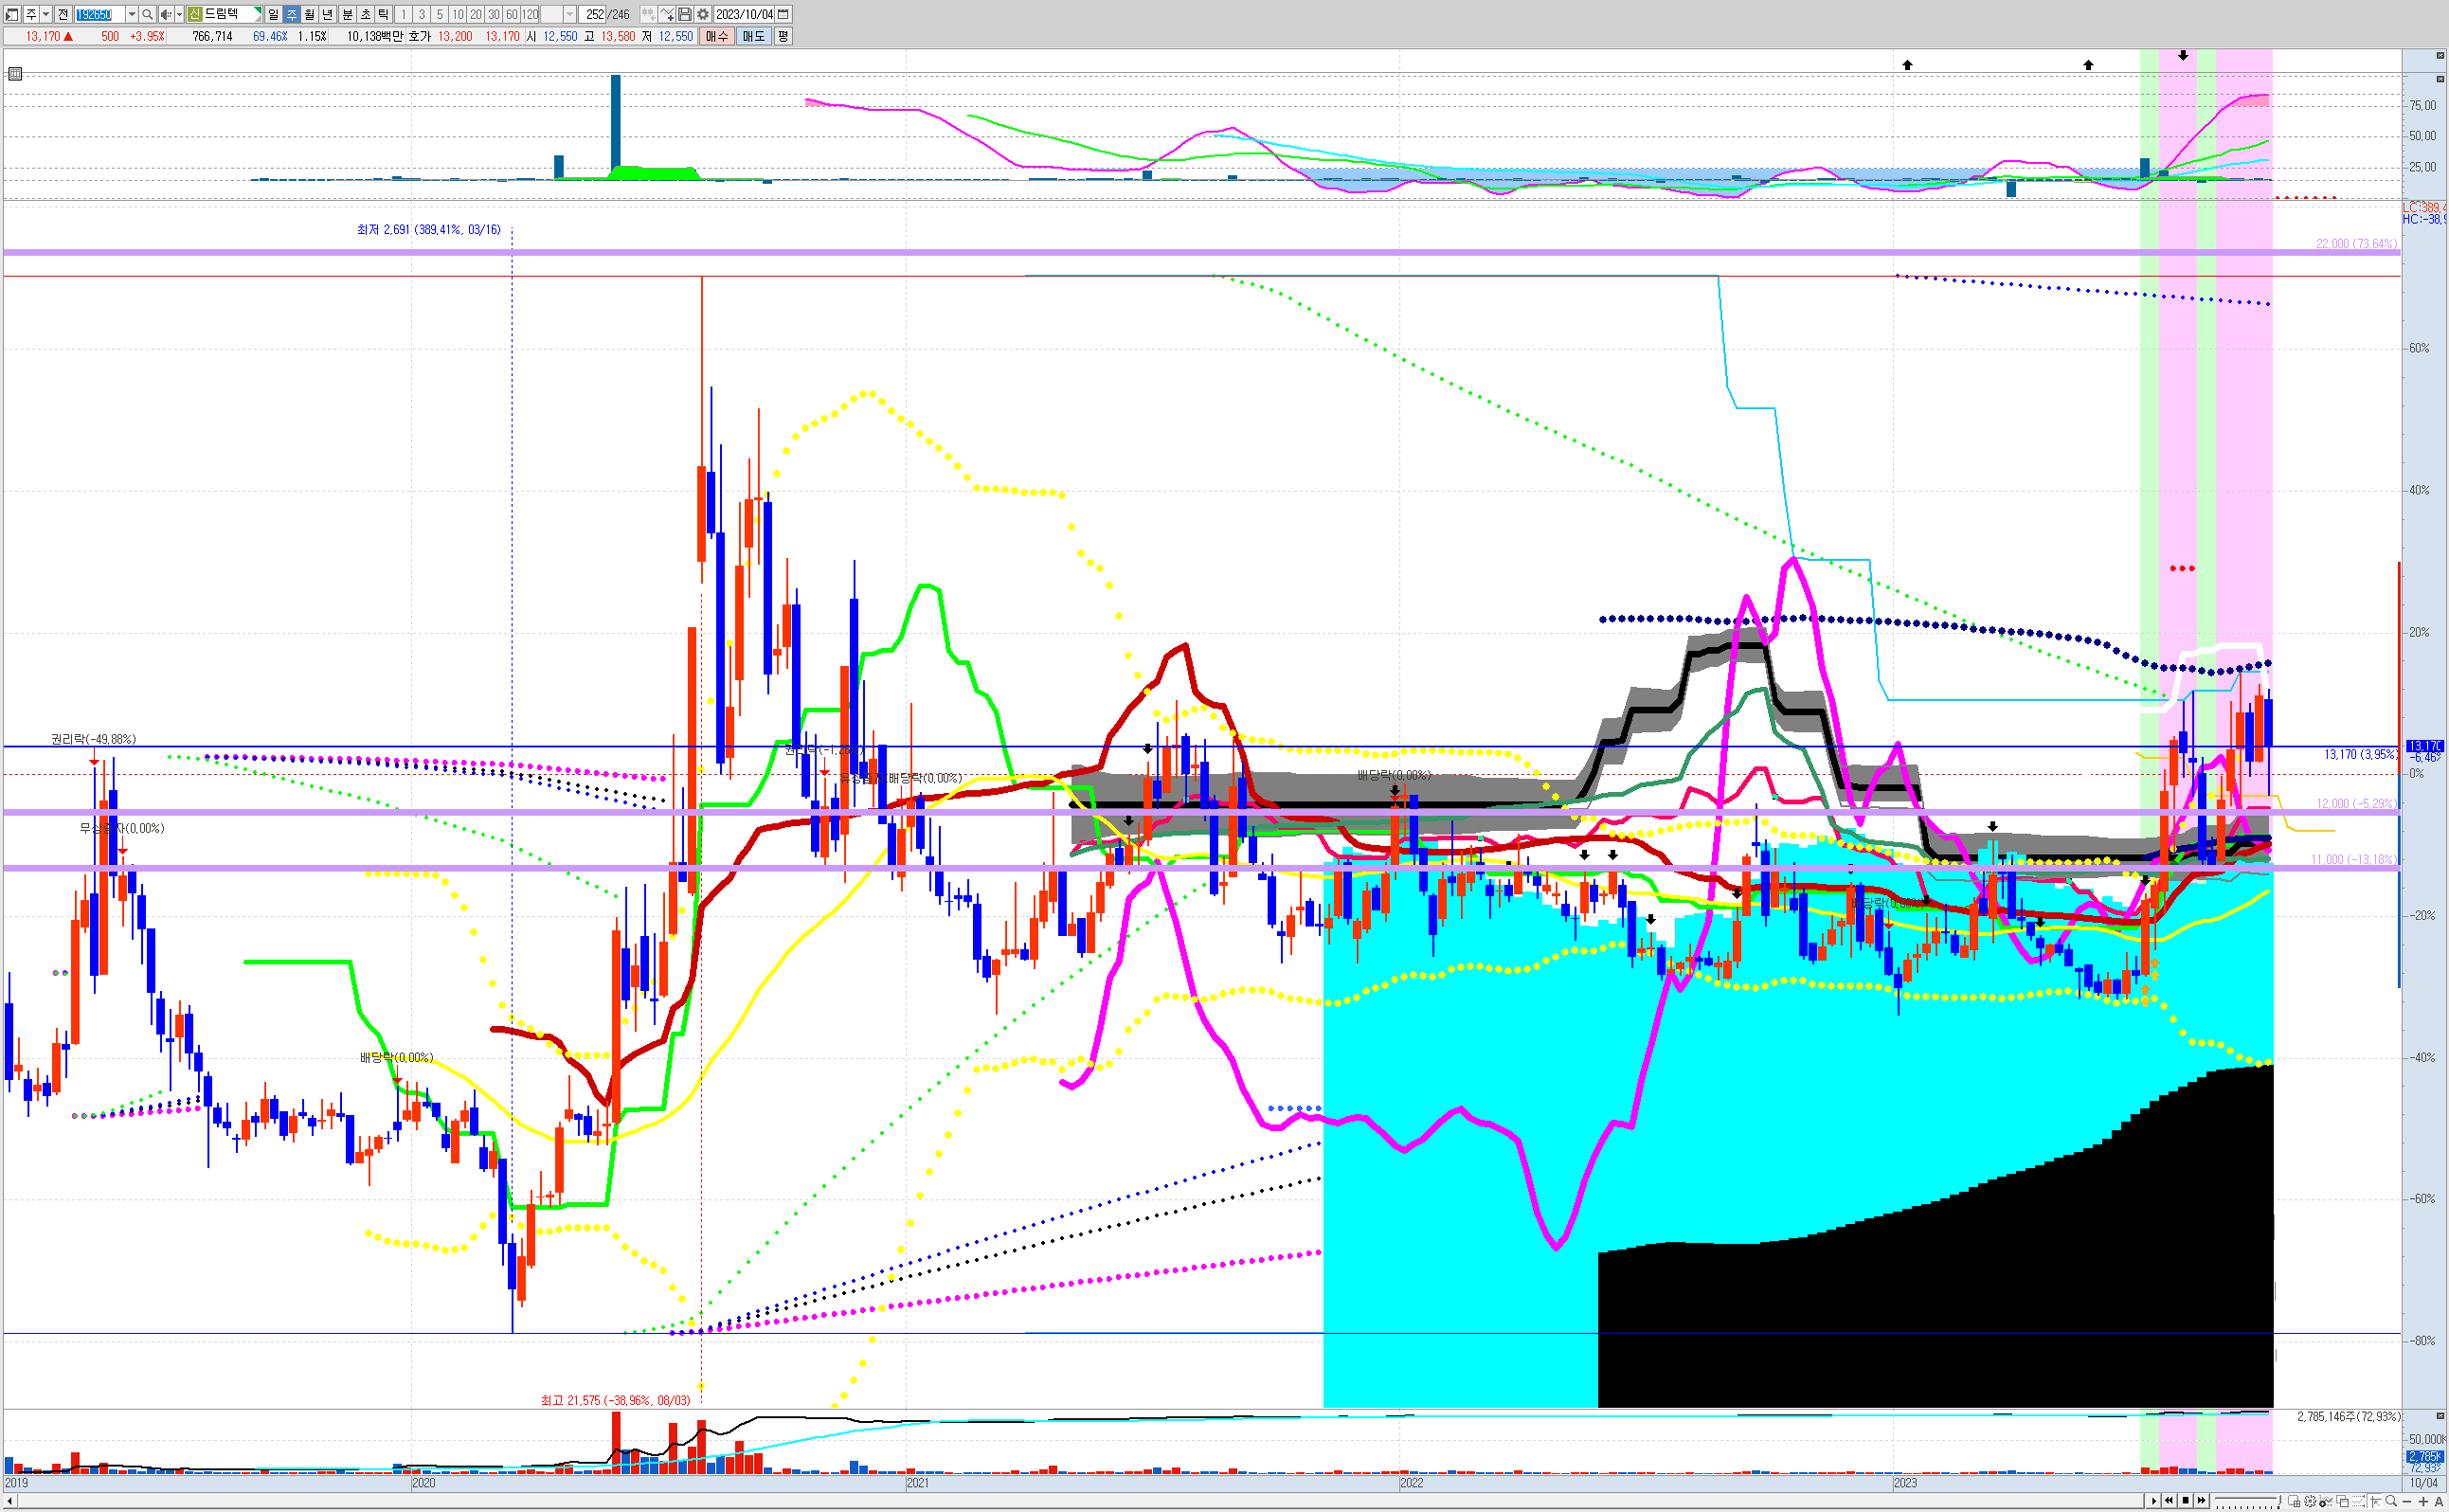
Task: Click the rewind replay button
Action: (x=2169, y=1501)
